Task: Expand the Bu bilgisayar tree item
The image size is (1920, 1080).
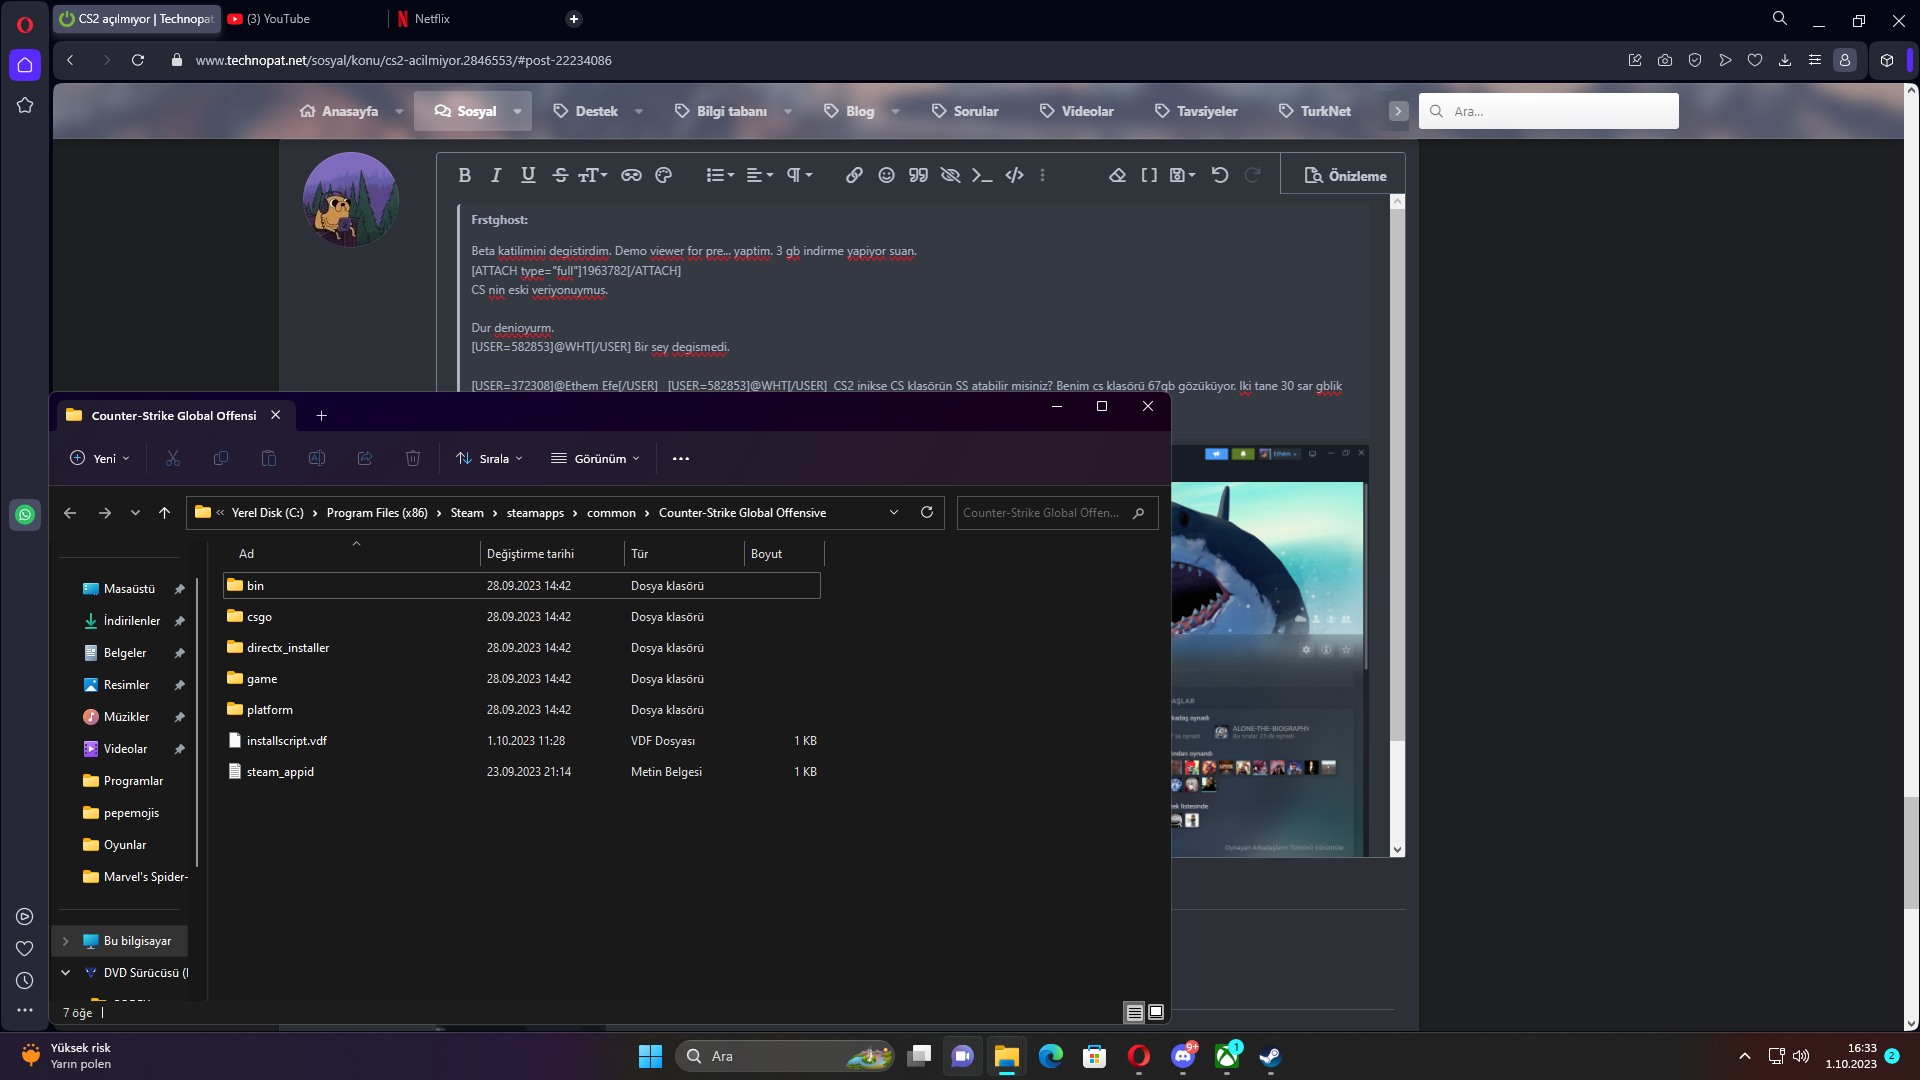Action: pos(66,941)
